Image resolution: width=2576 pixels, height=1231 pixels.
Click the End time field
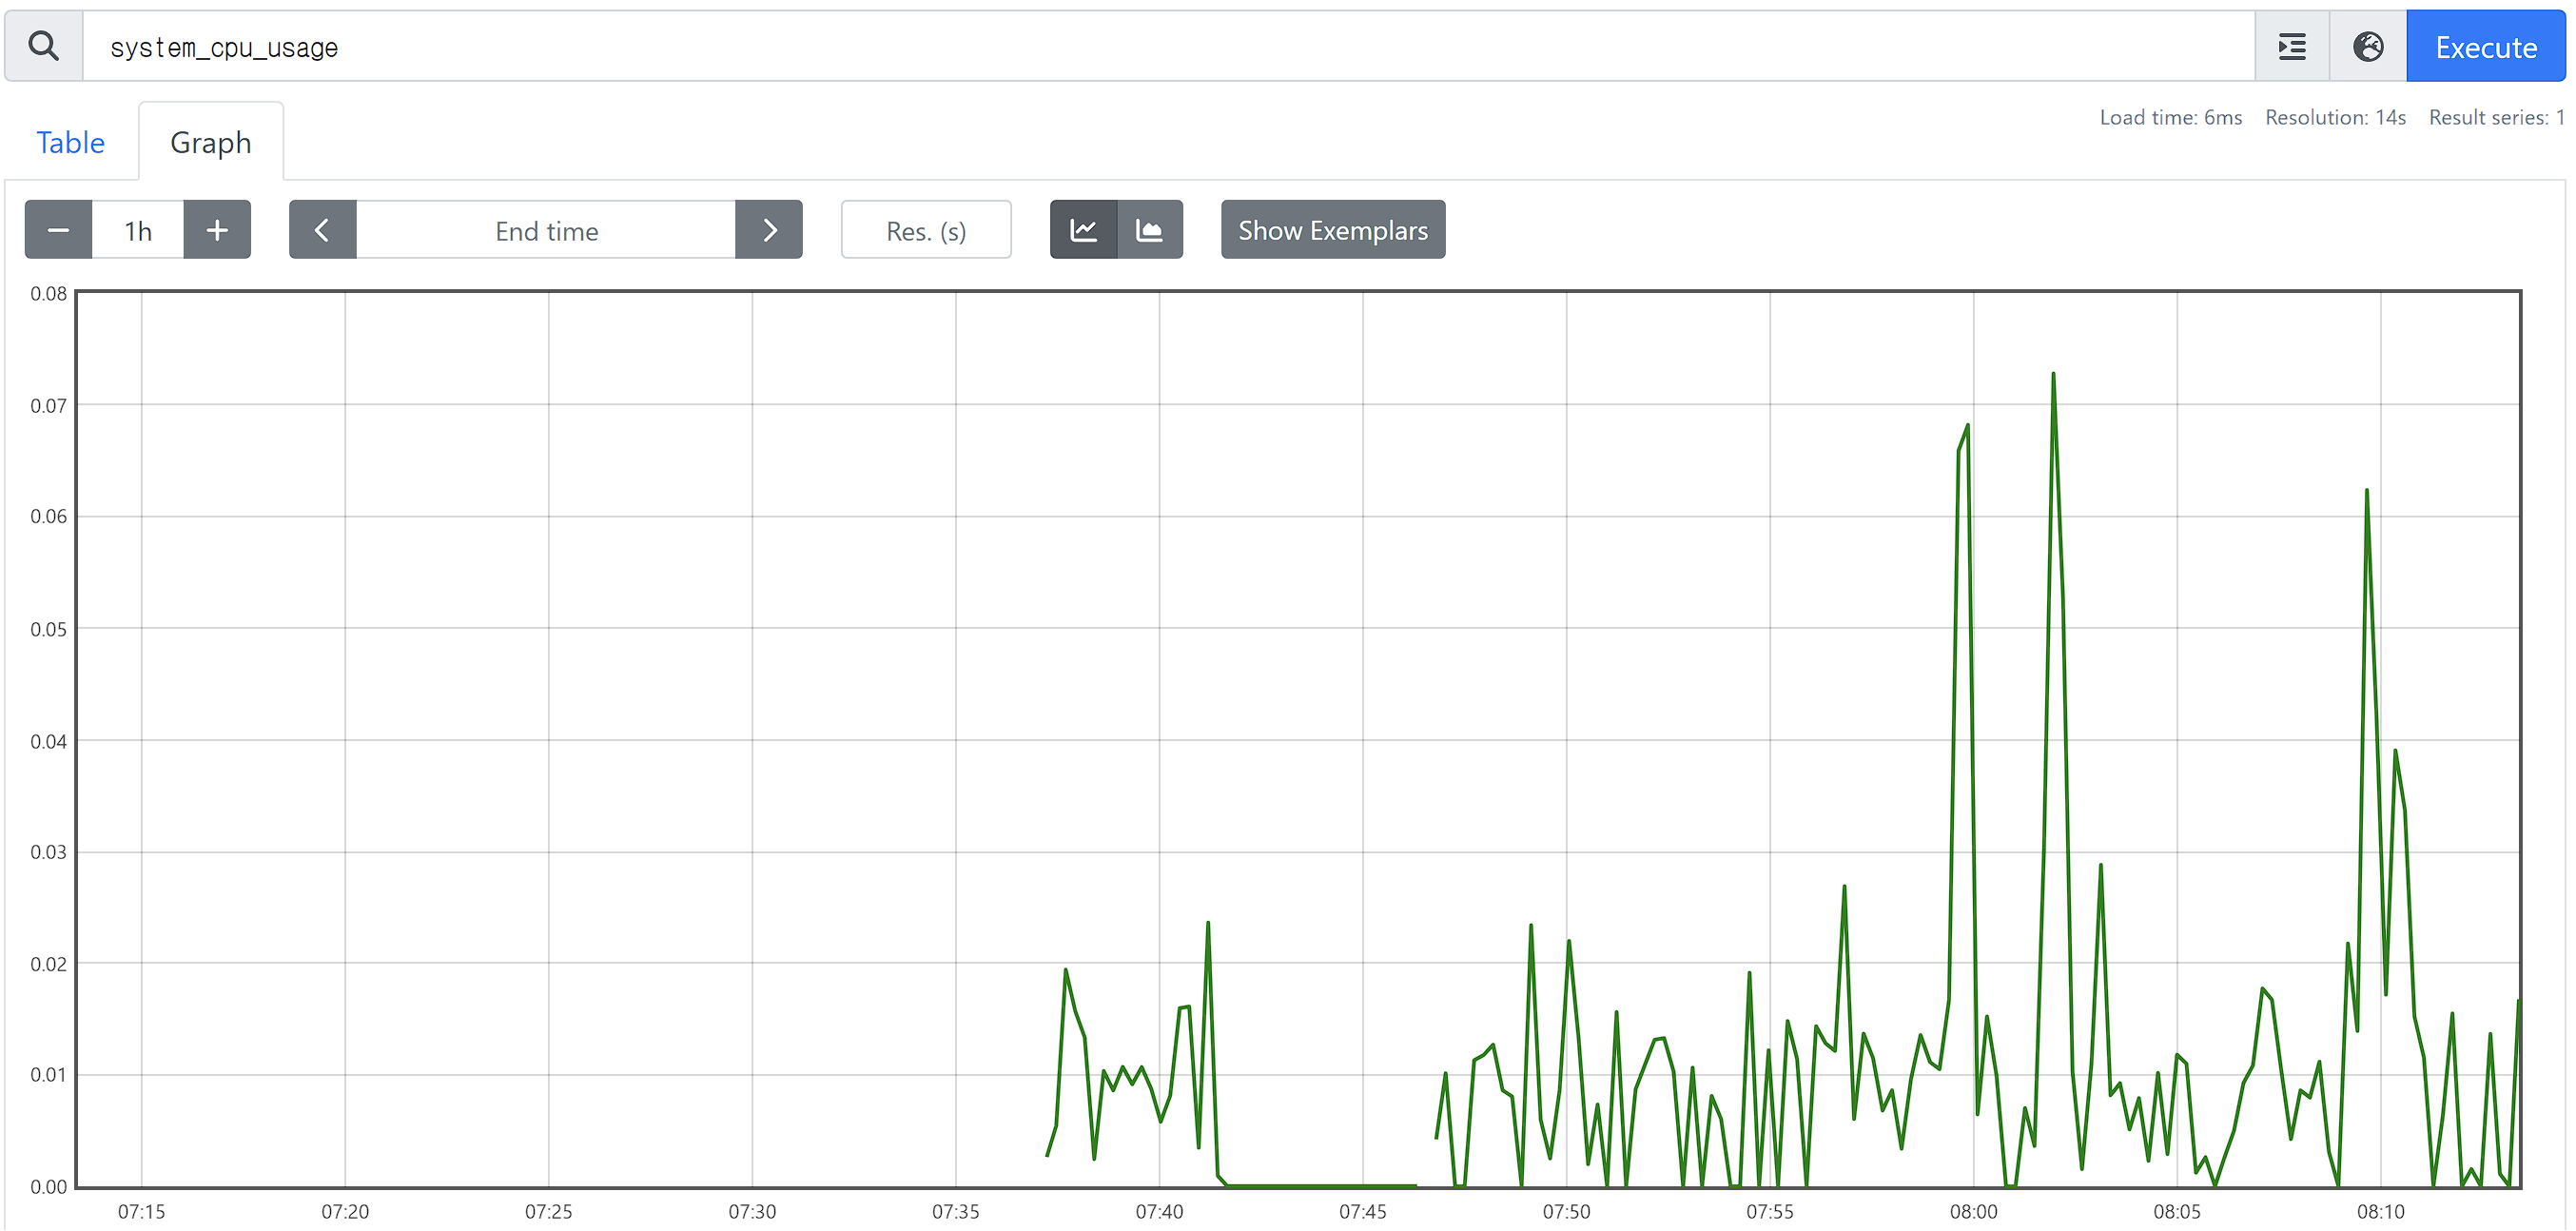[x=546, y=230]
